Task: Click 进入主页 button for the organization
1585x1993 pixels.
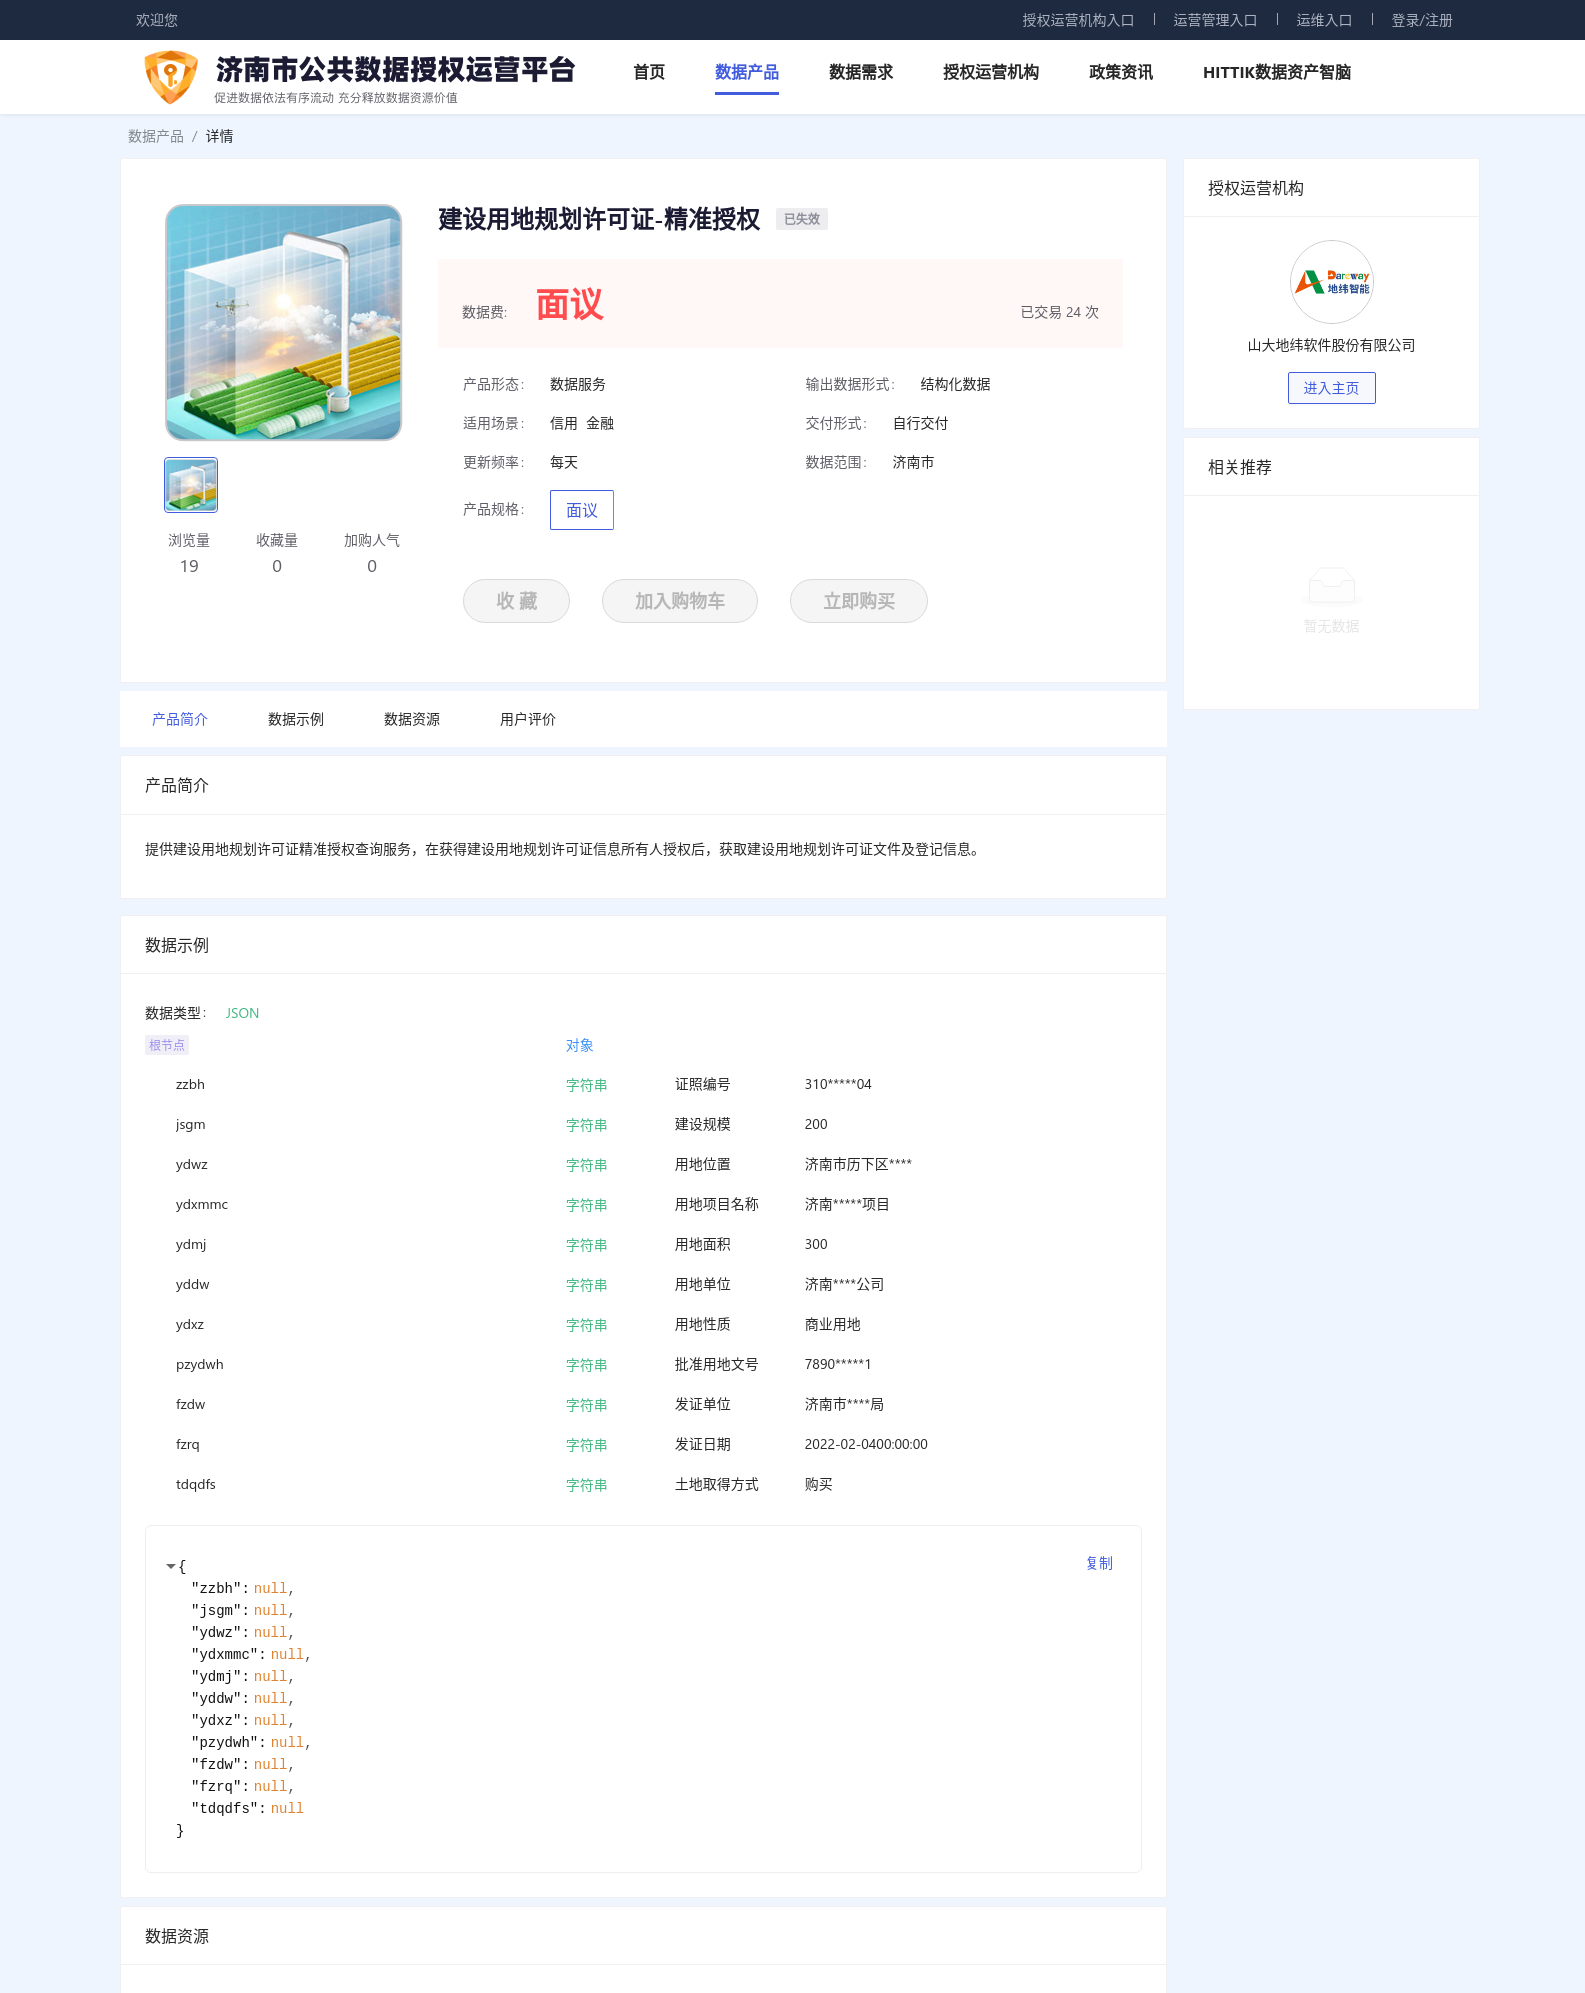Action: 1331,388
